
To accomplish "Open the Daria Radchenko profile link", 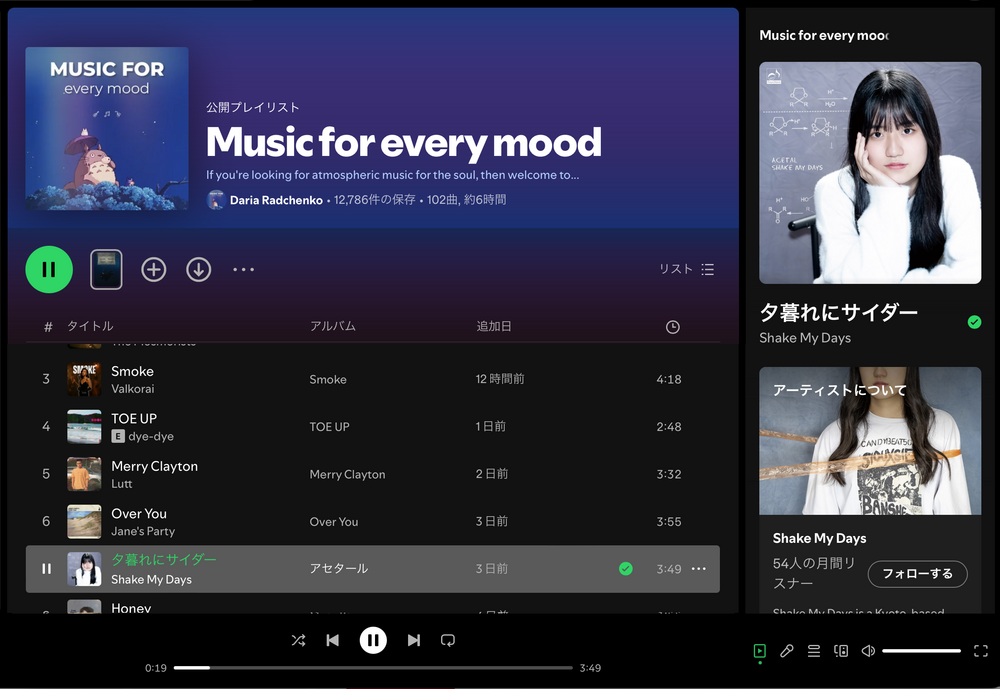I will [x=276, y=200].
